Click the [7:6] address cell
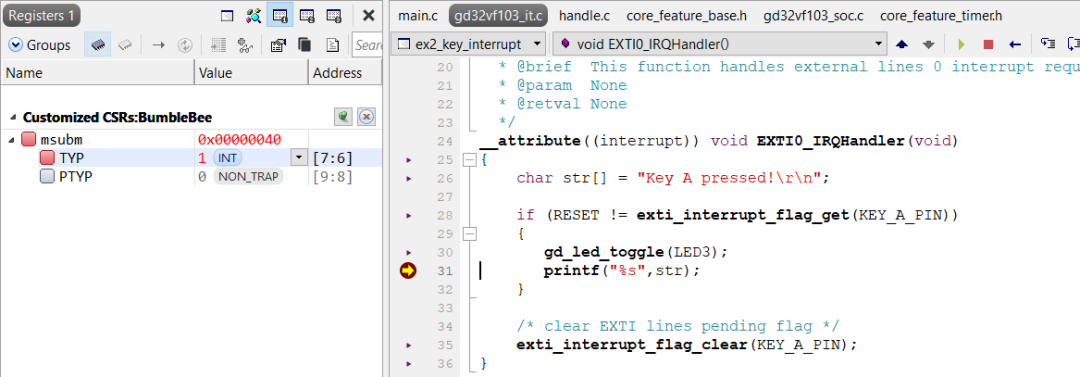The image size is (1080, 377). pyautogui.click(x=333, y=159)
